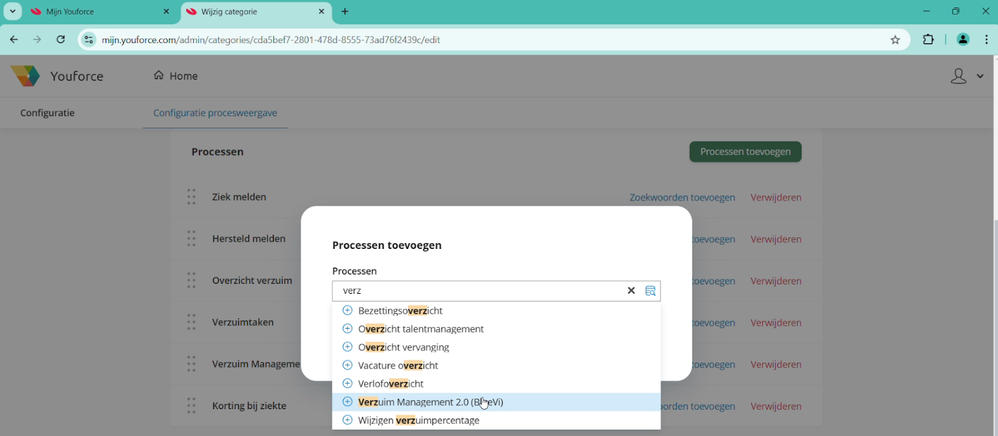Clear the process search field text
The height and width of the screenshot is (436, 998).
[x=631, y=291]
